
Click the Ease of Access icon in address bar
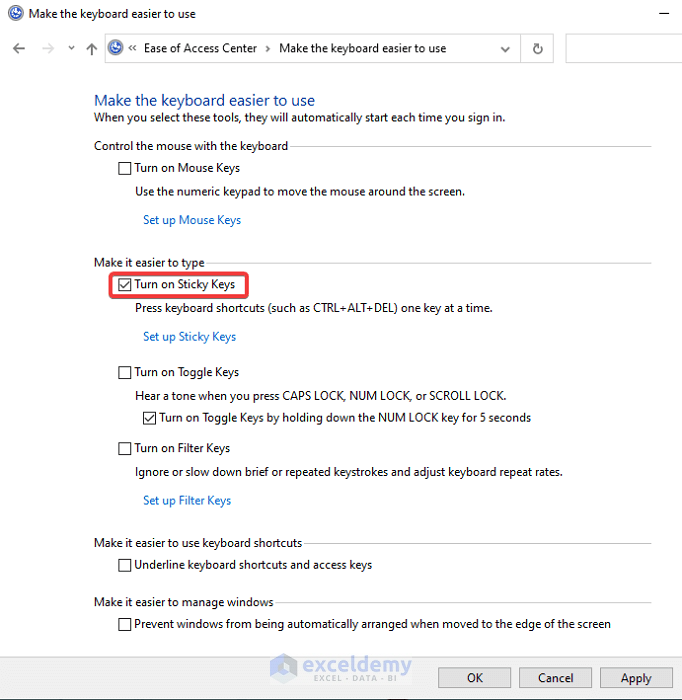coord(116,47)
